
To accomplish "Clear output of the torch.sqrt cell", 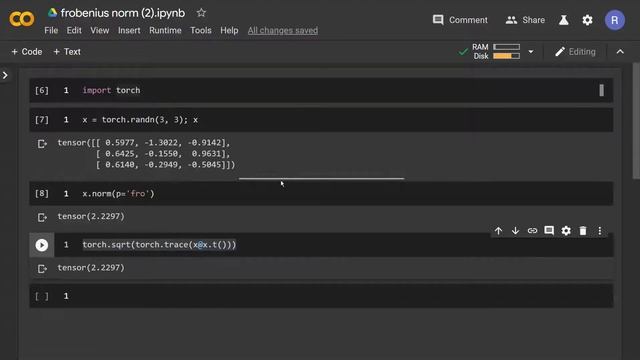I will (x=42, y=269).
